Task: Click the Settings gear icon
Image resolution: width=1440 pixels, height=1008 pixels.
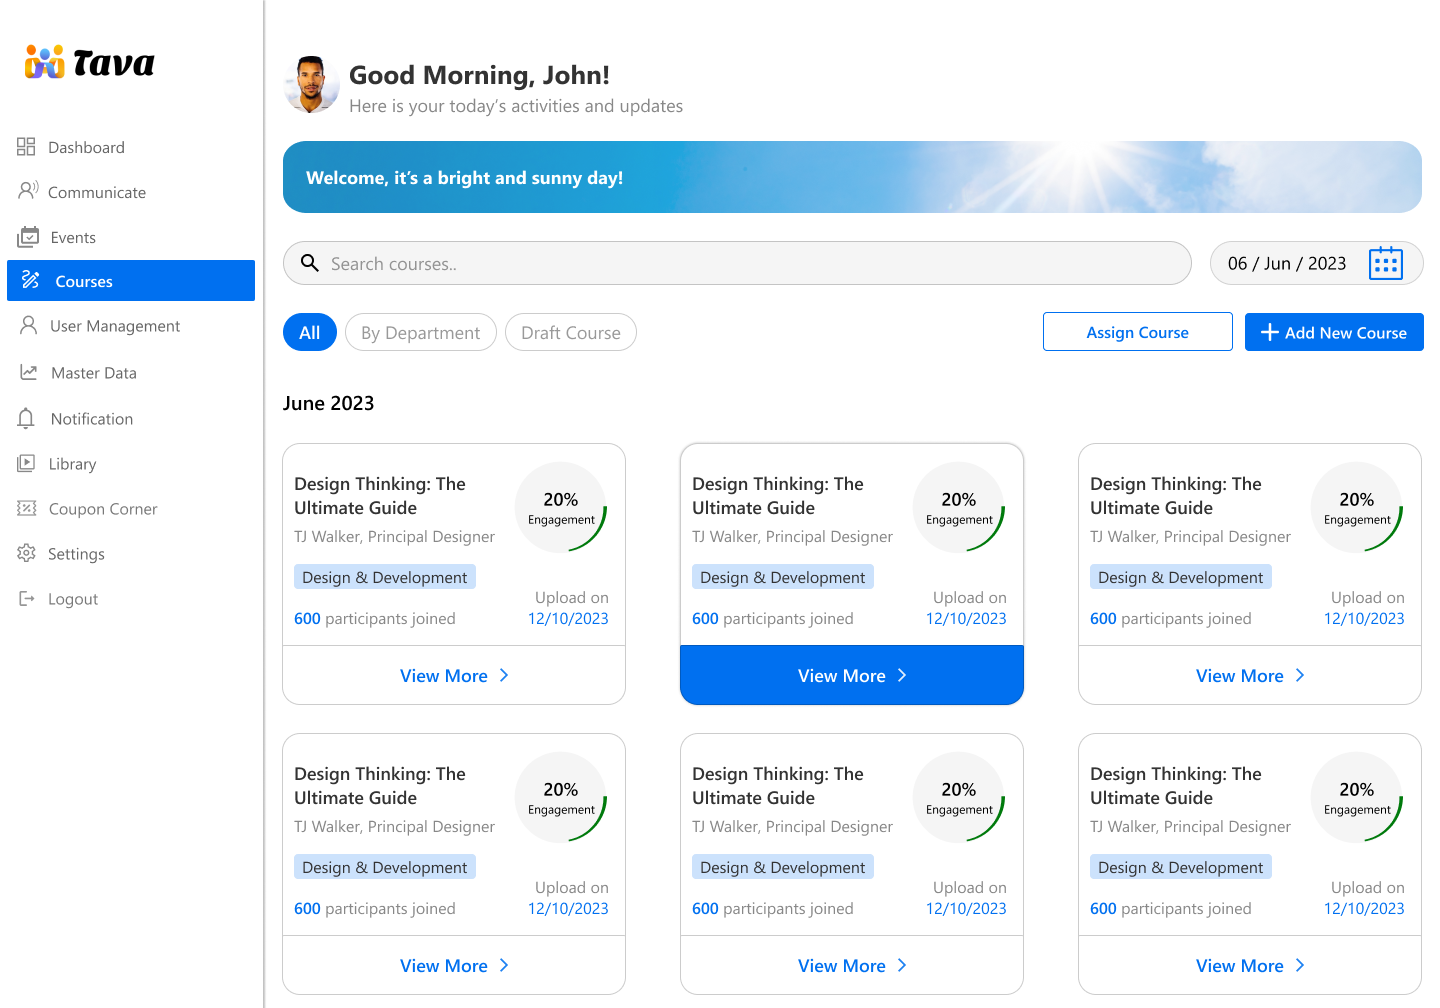Action: [26, 553]
